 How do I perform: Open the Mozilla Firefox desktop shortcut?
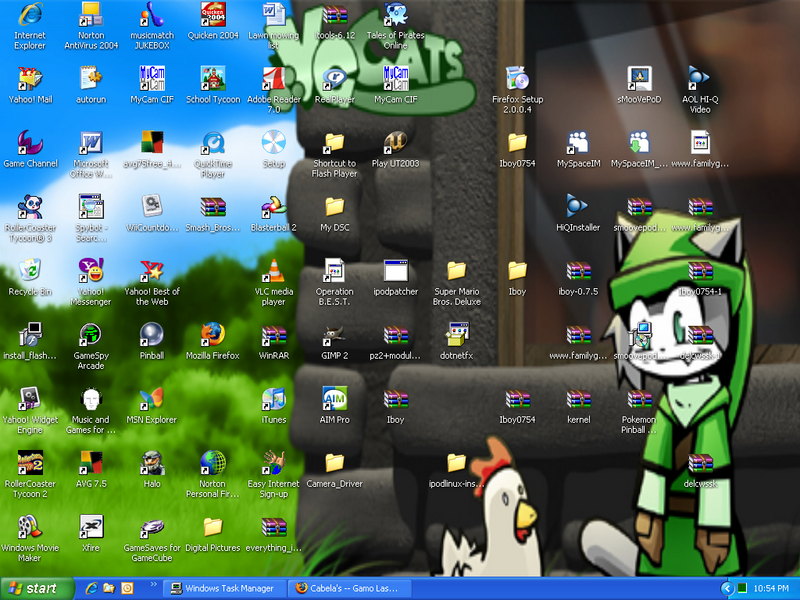[x=212, y=335]
